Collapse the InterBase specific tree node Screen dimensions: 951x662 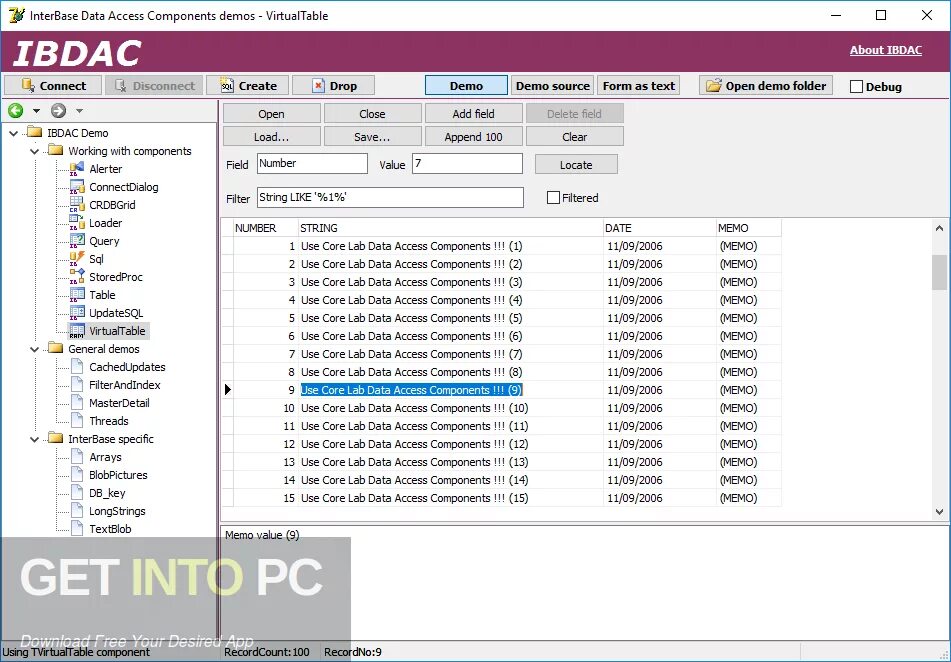35,439
